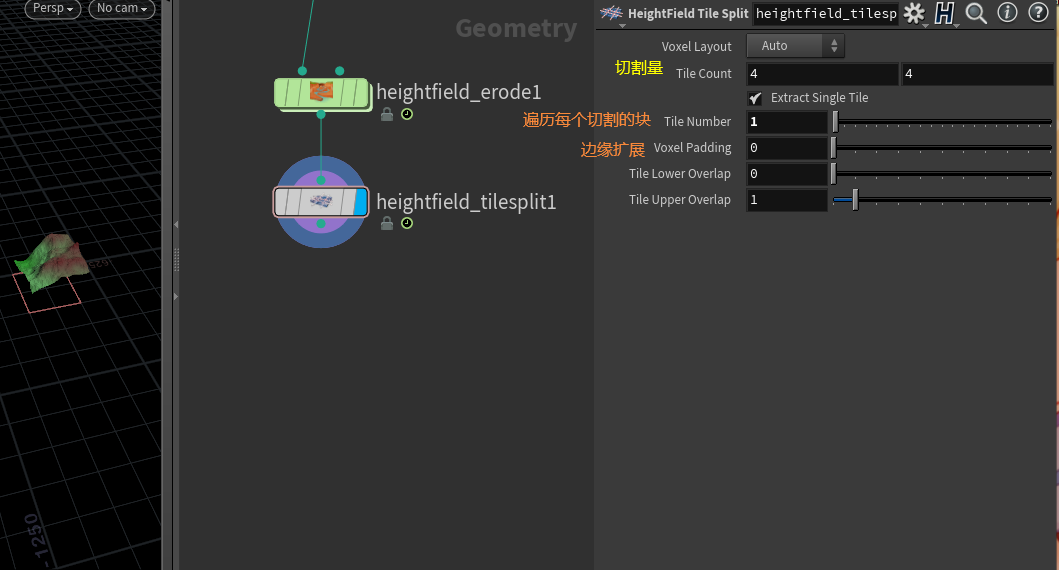
Task: Click the output connector of heightfield_erode1
Action: 321,115
